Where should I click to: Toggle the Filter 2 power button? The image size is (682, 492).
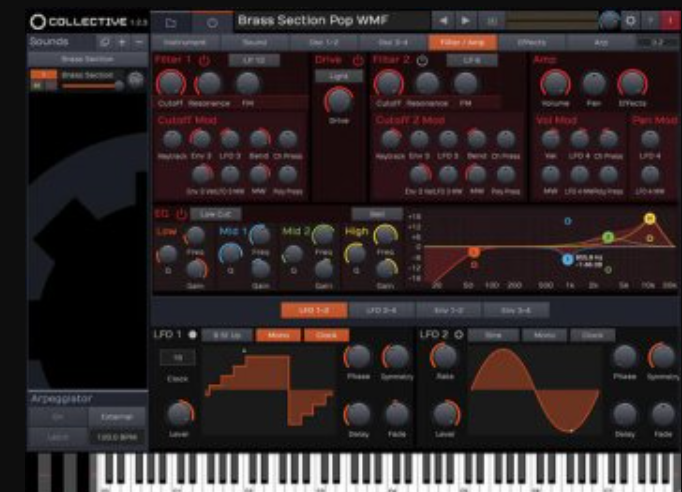tap(422, 60)
